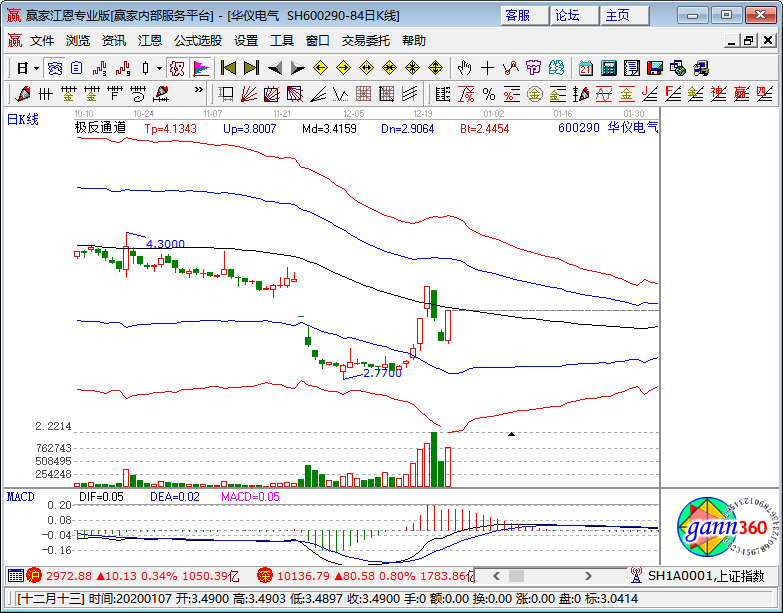Screen dimensions: 783x613
Task: Click the 极反通道 indicator label
Action: click(100, 128)
